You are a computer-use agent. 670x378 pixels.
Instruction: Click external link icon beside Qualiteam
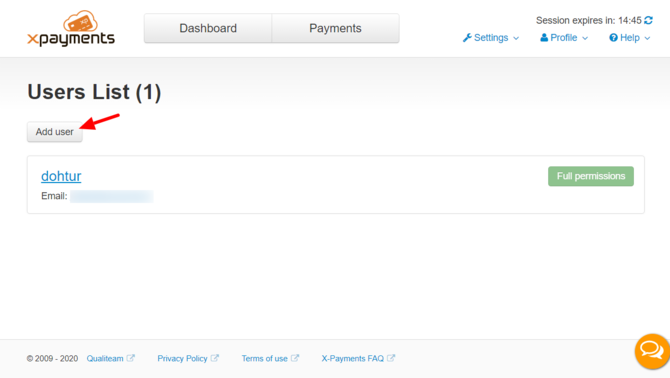(130, 358)
